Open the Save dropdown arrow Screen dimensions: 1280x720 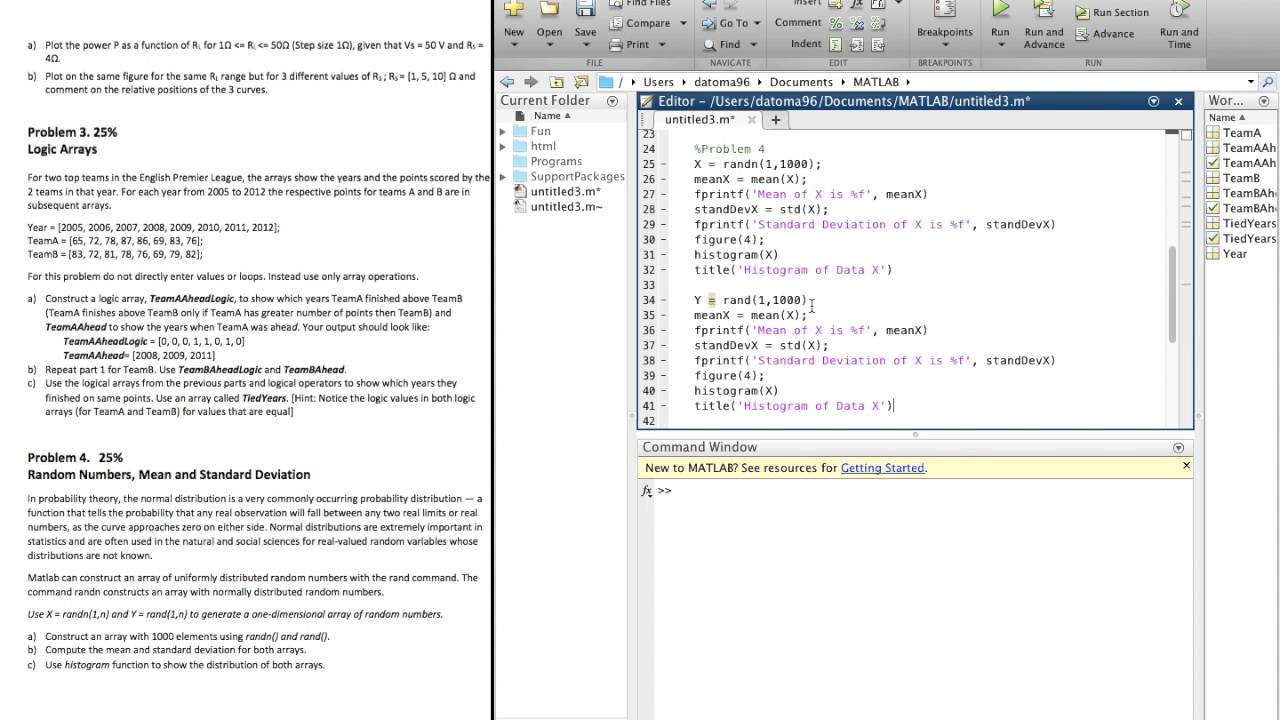click(585, 45)
